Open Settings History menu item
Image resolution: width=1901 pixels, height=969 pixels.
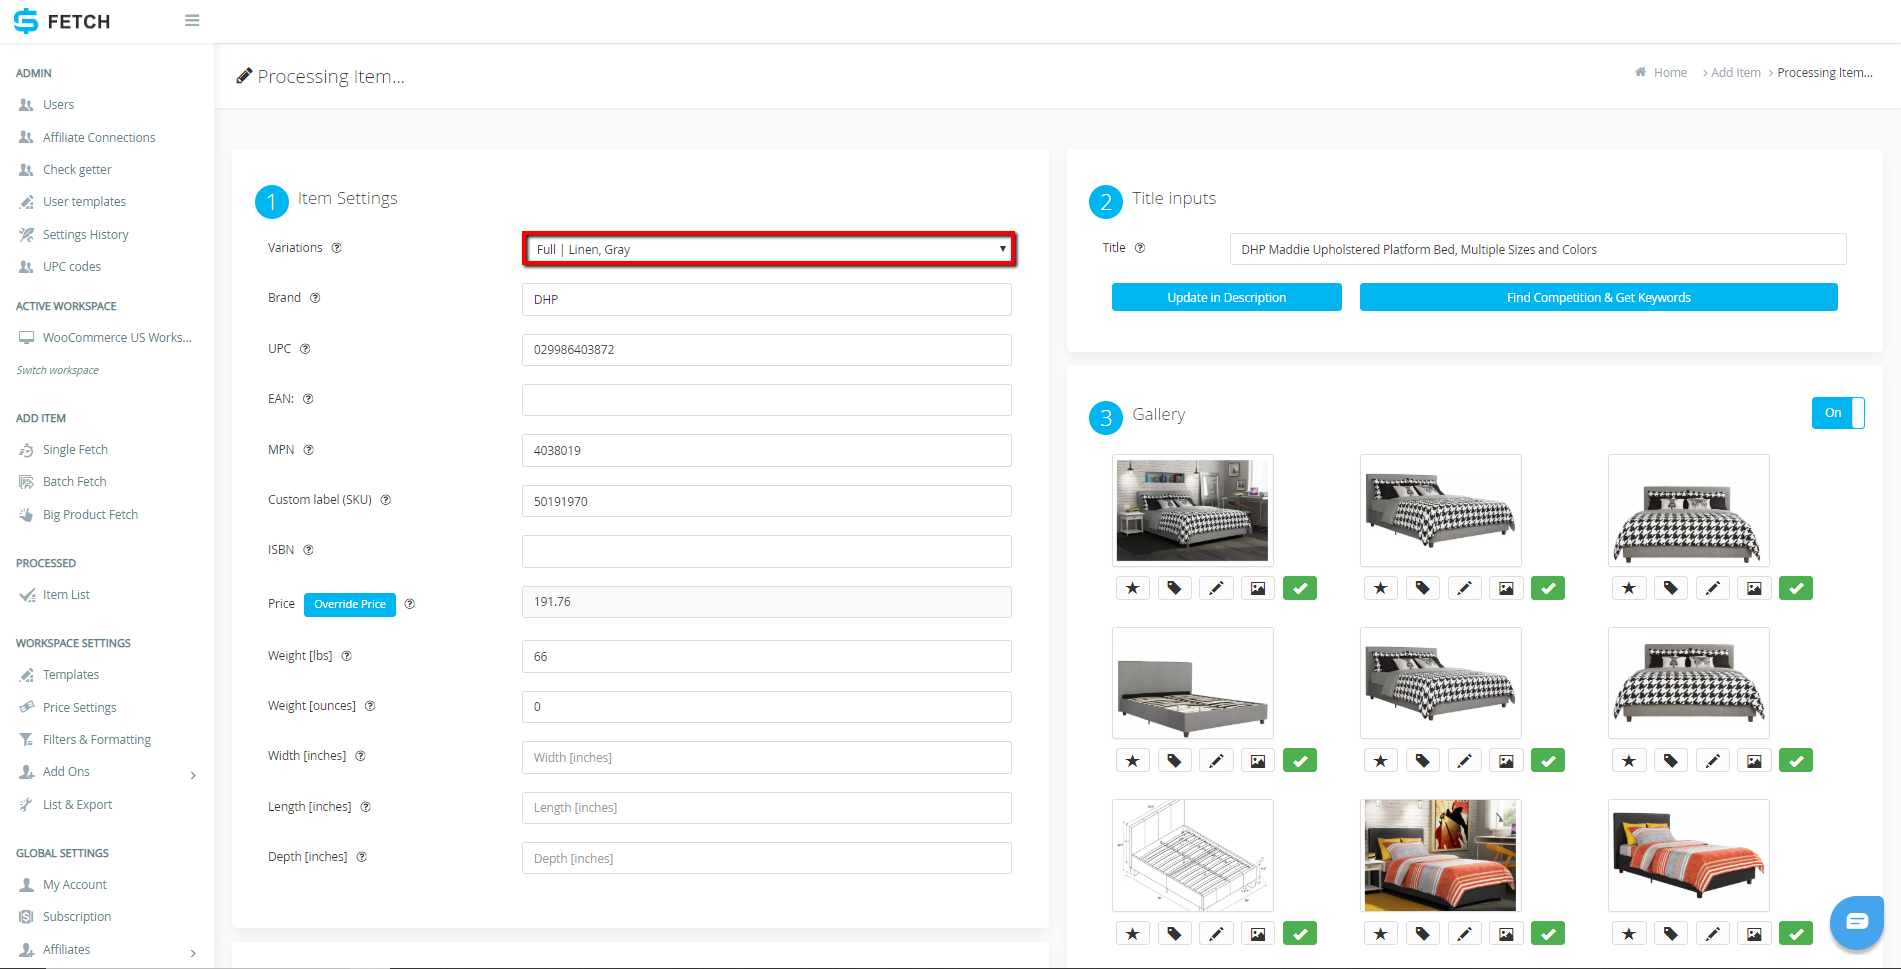(x=85, y=235)
